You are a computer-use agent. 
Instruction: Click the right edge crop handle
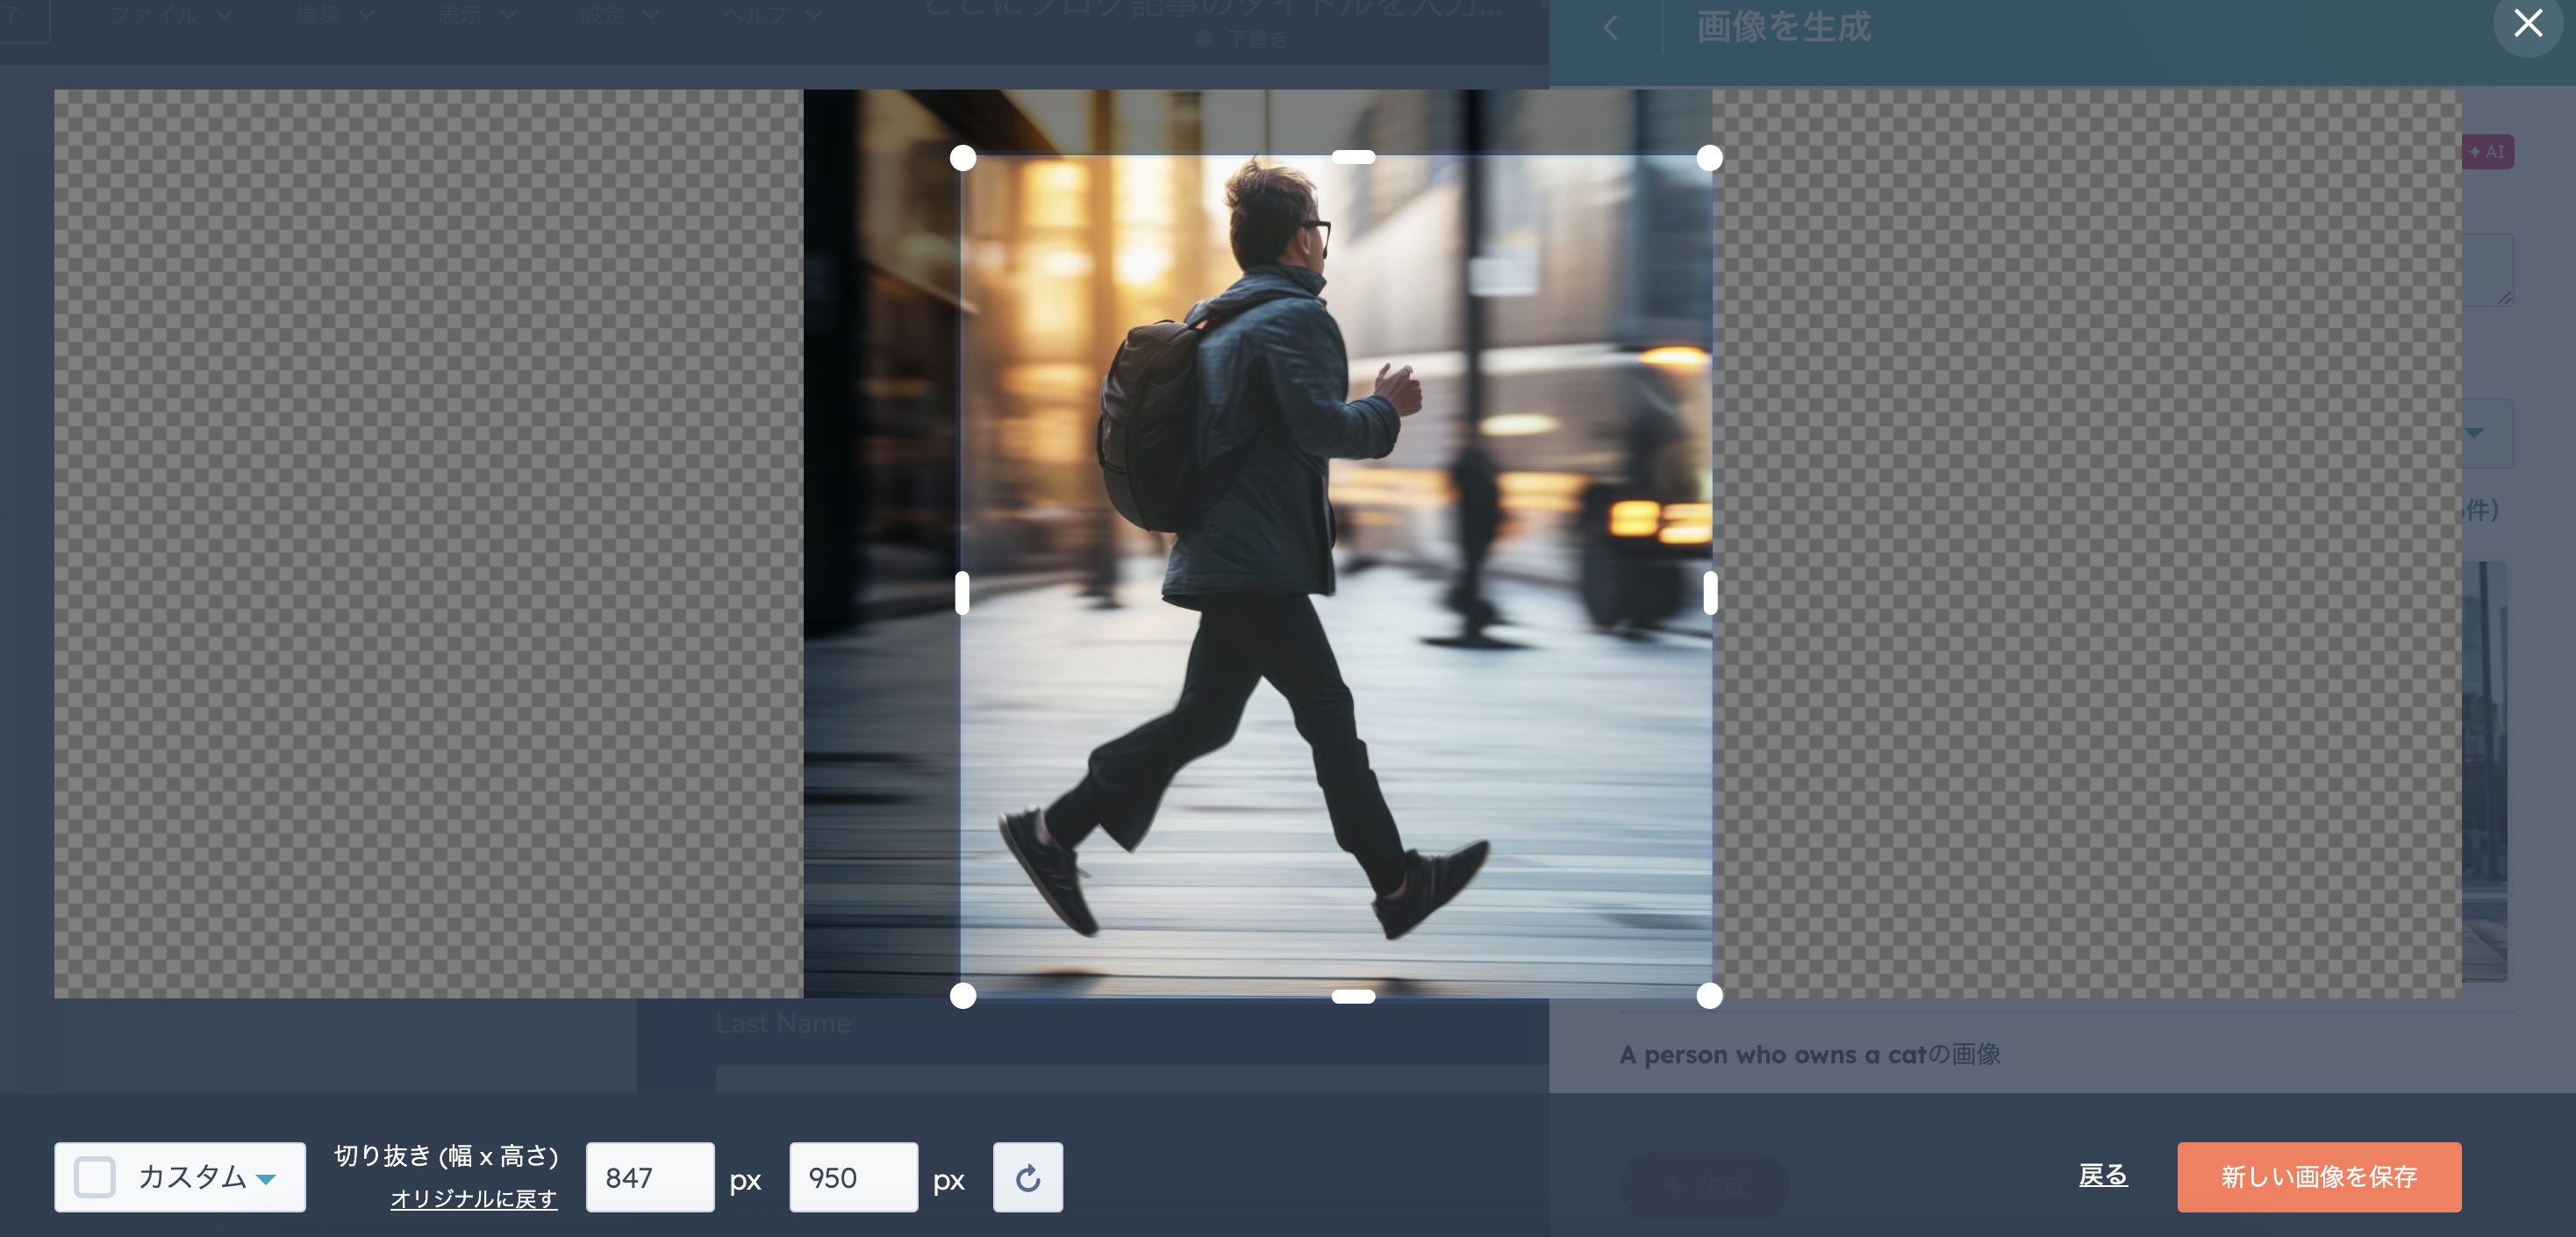click(x=1710, y=593)
